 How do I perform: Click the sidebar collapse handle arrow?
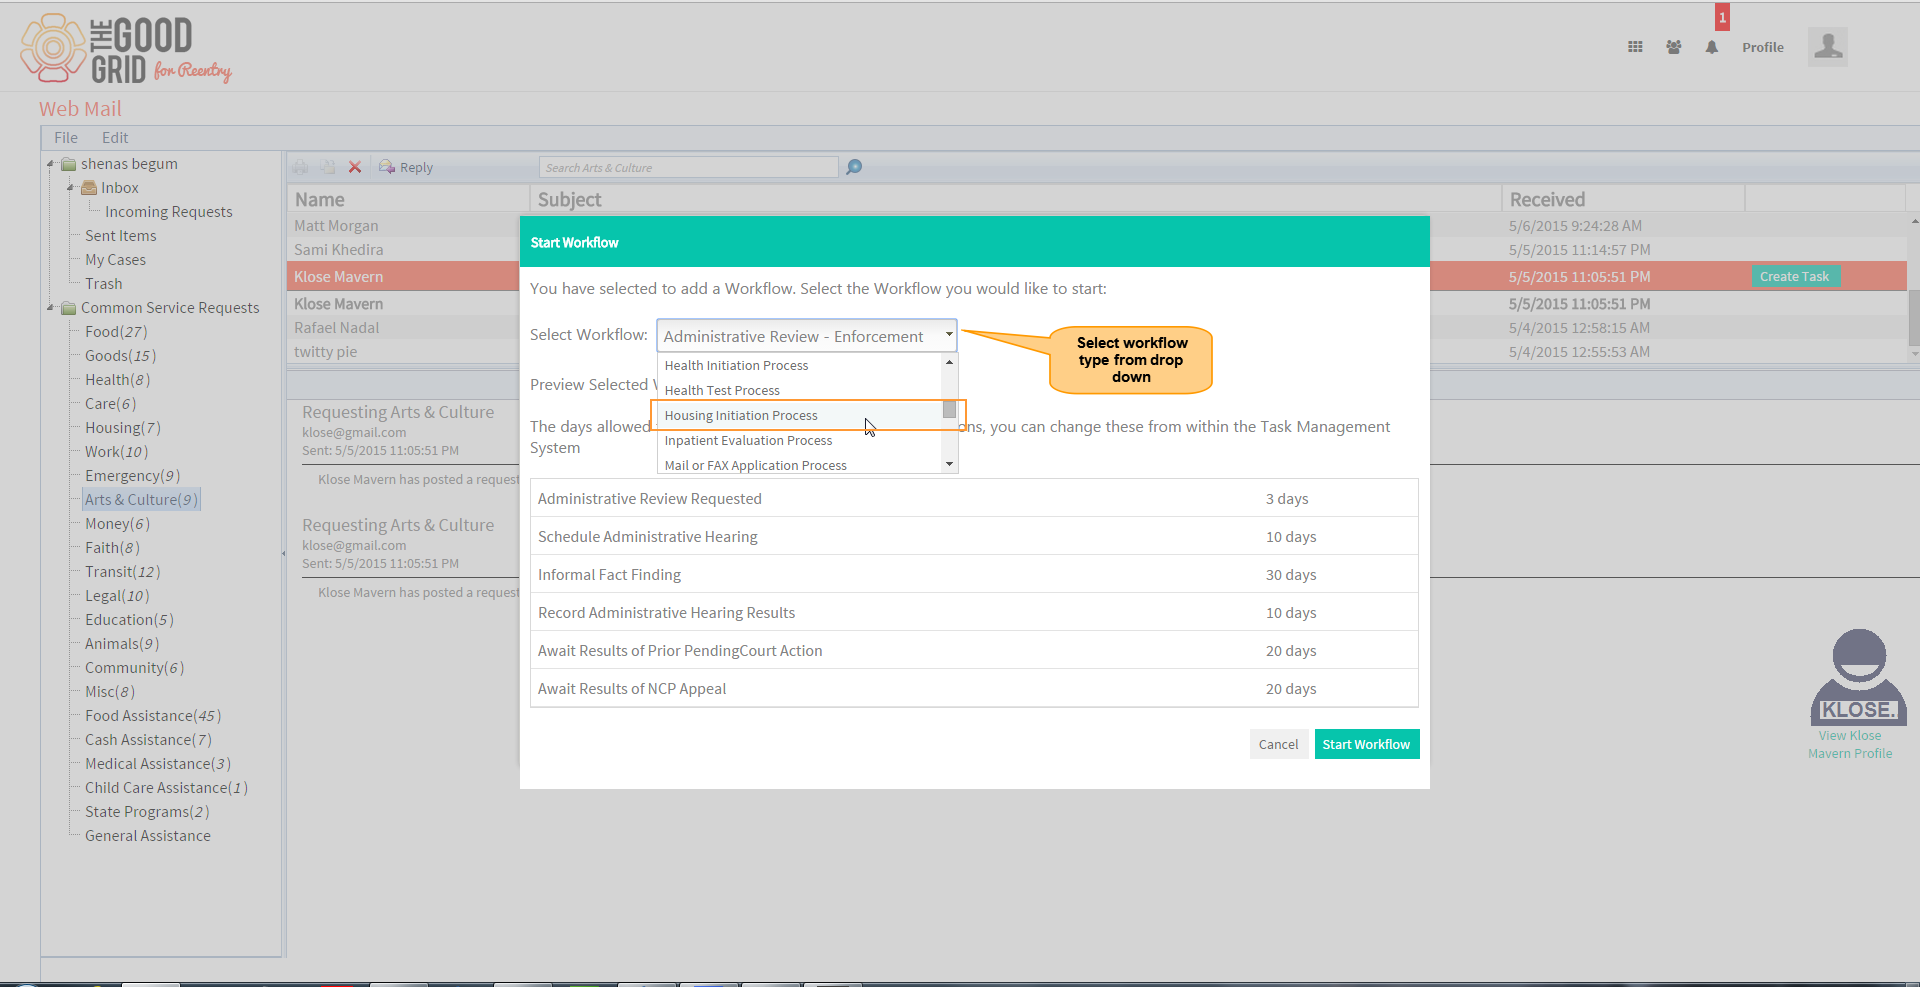coord(284,553)
